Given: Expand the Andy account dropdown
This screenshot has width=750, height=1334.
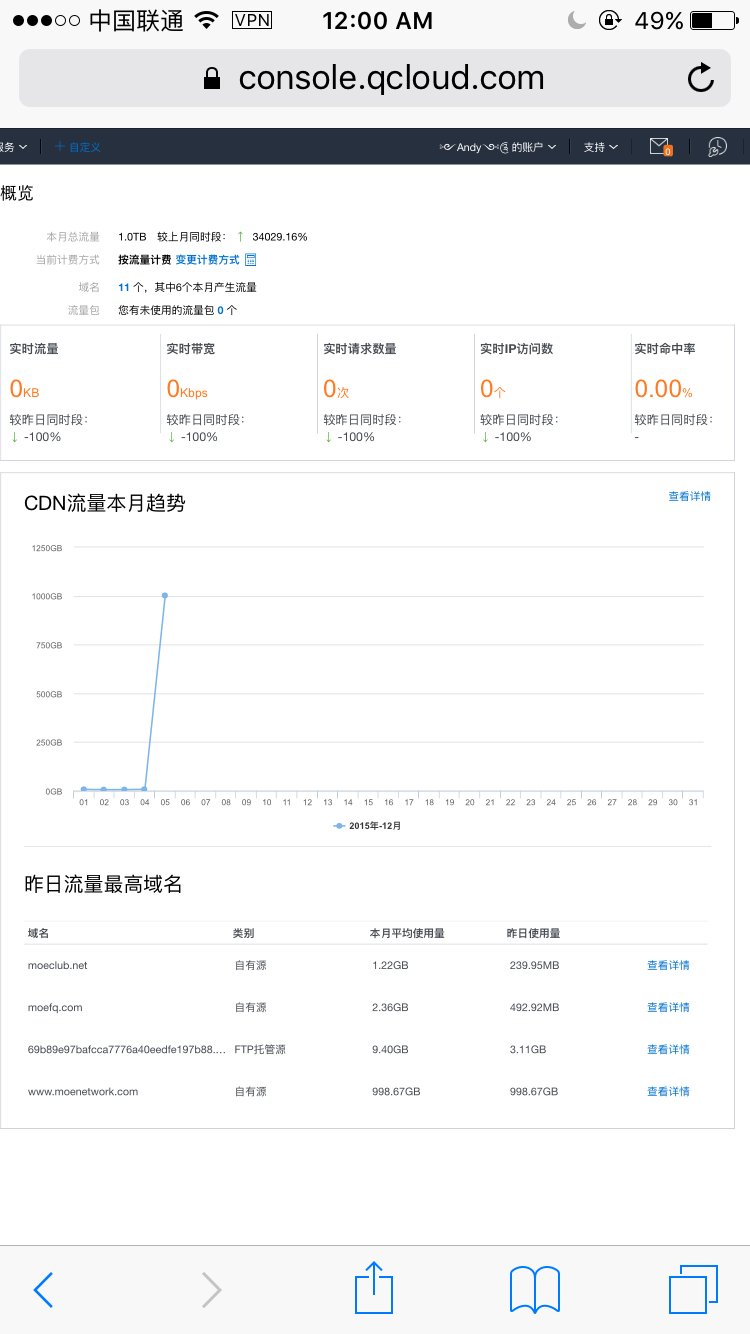Looking at the screenshot, I should click(498, 147).
